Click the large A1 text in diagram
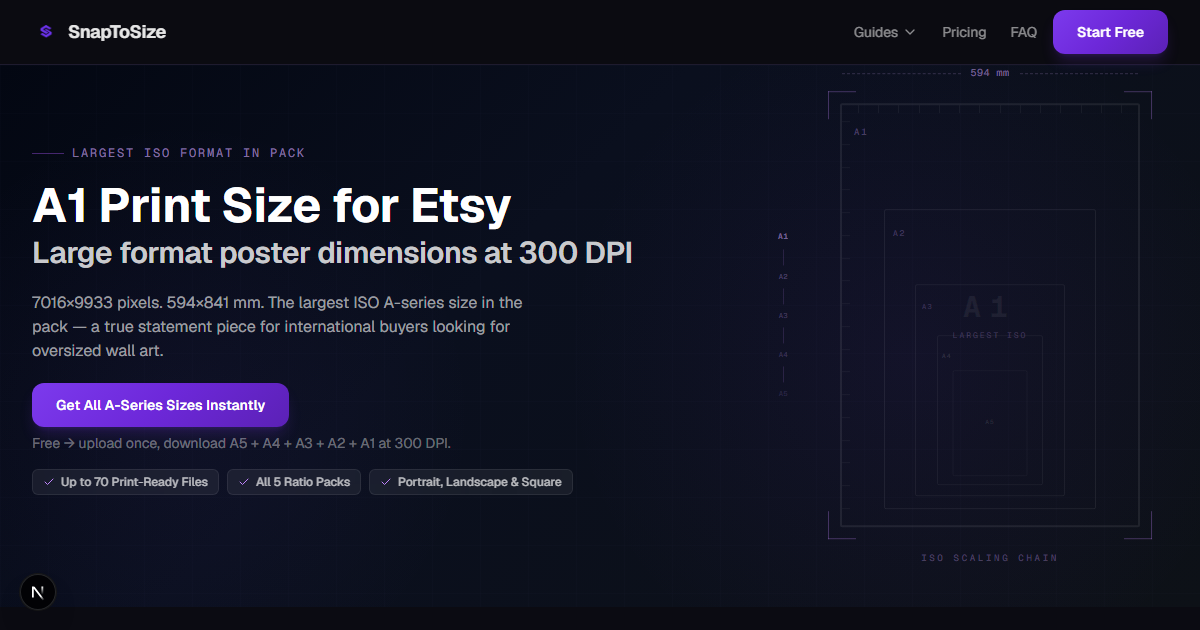Screen dimensions: 1200x630 pos(986,307)
